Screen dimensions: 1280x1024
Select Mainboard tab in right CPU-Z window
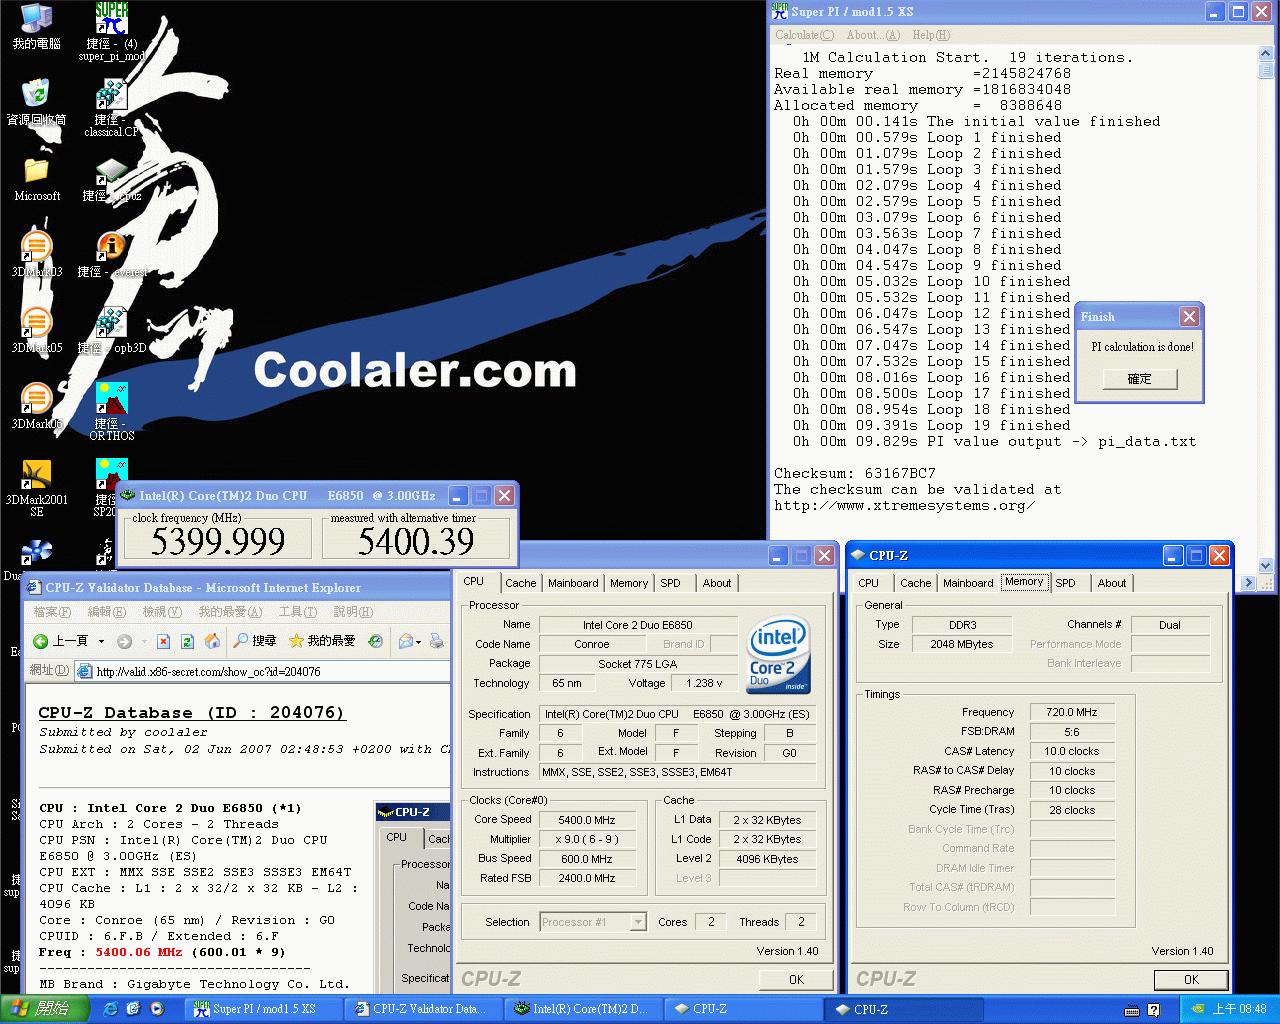pos(968,583)
